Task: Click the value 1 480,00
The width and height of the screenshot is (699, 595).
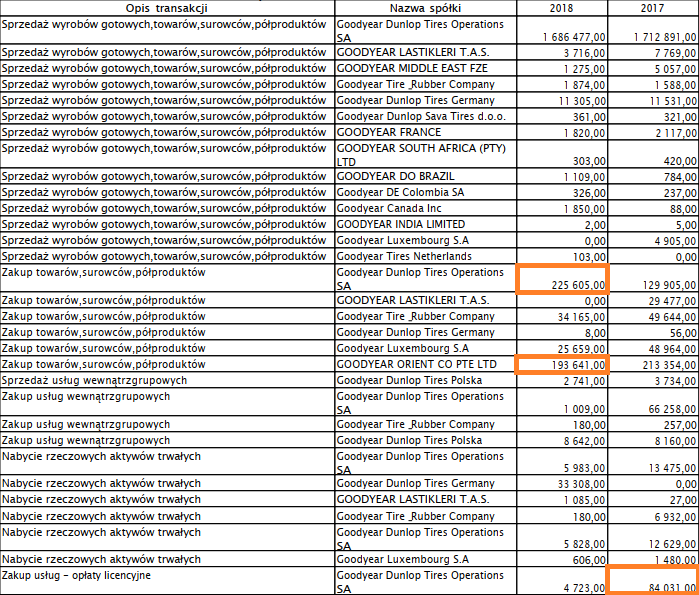Action: [x=675, y=560]
